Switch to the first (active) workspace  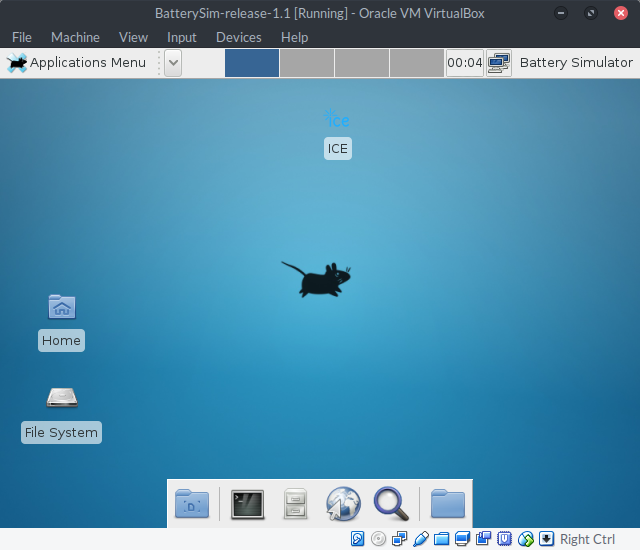click(x=252, y=63)
